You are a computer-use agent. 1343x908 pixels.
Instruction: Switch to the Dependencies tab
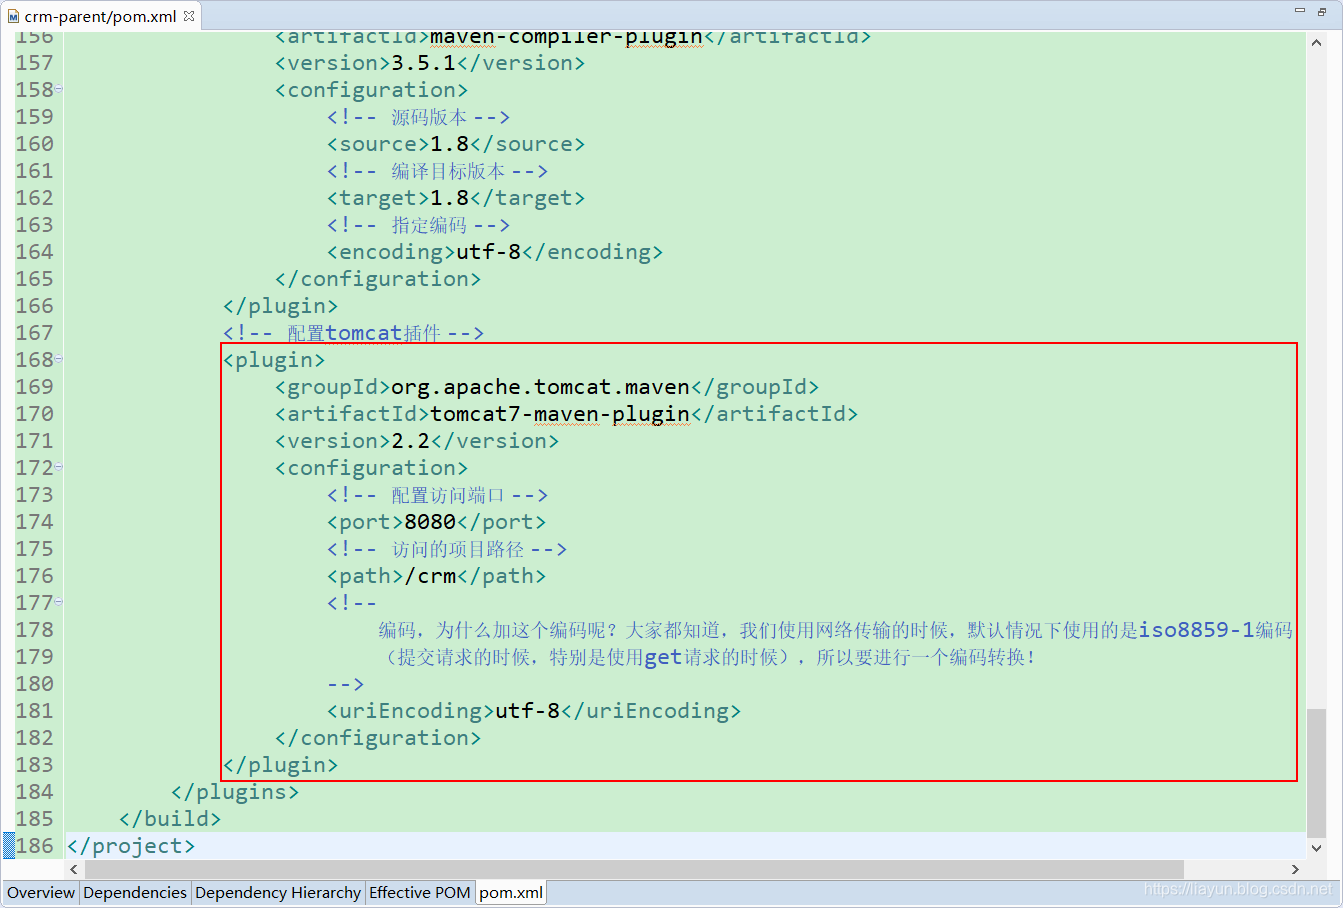[x=135, y=892]
